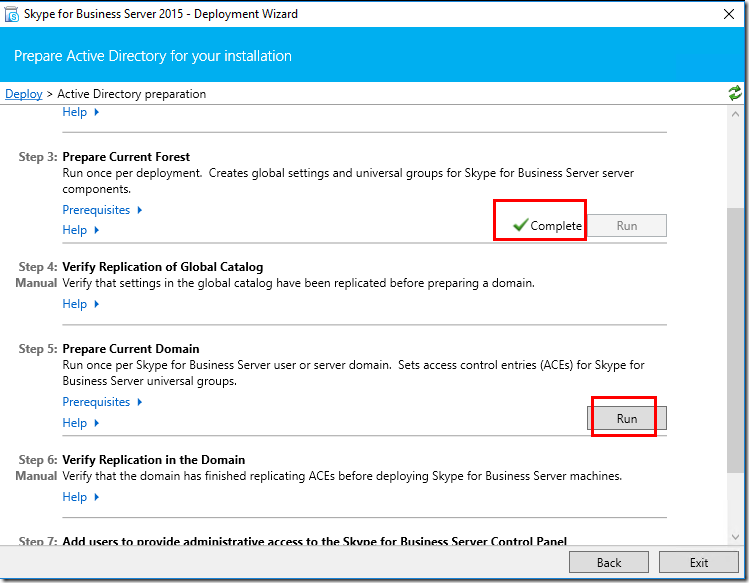Click the scrollbar up arrow
The height and width of the screenshot is (583, 749).
735,114
